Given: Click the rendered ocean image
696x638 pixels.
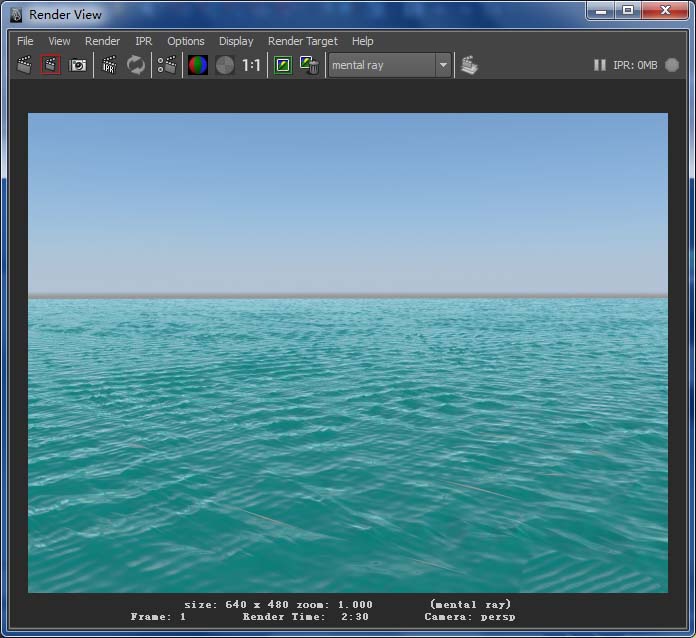Looking at the screenshot, I should click(348, 353).
